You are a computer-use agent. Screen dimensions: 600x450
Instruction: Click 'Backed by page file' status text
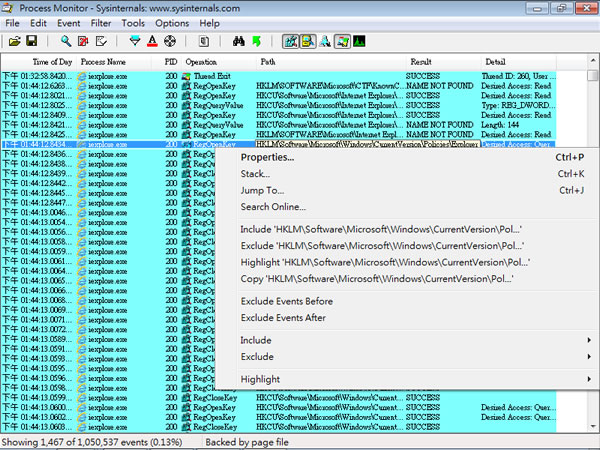point(247,442)
